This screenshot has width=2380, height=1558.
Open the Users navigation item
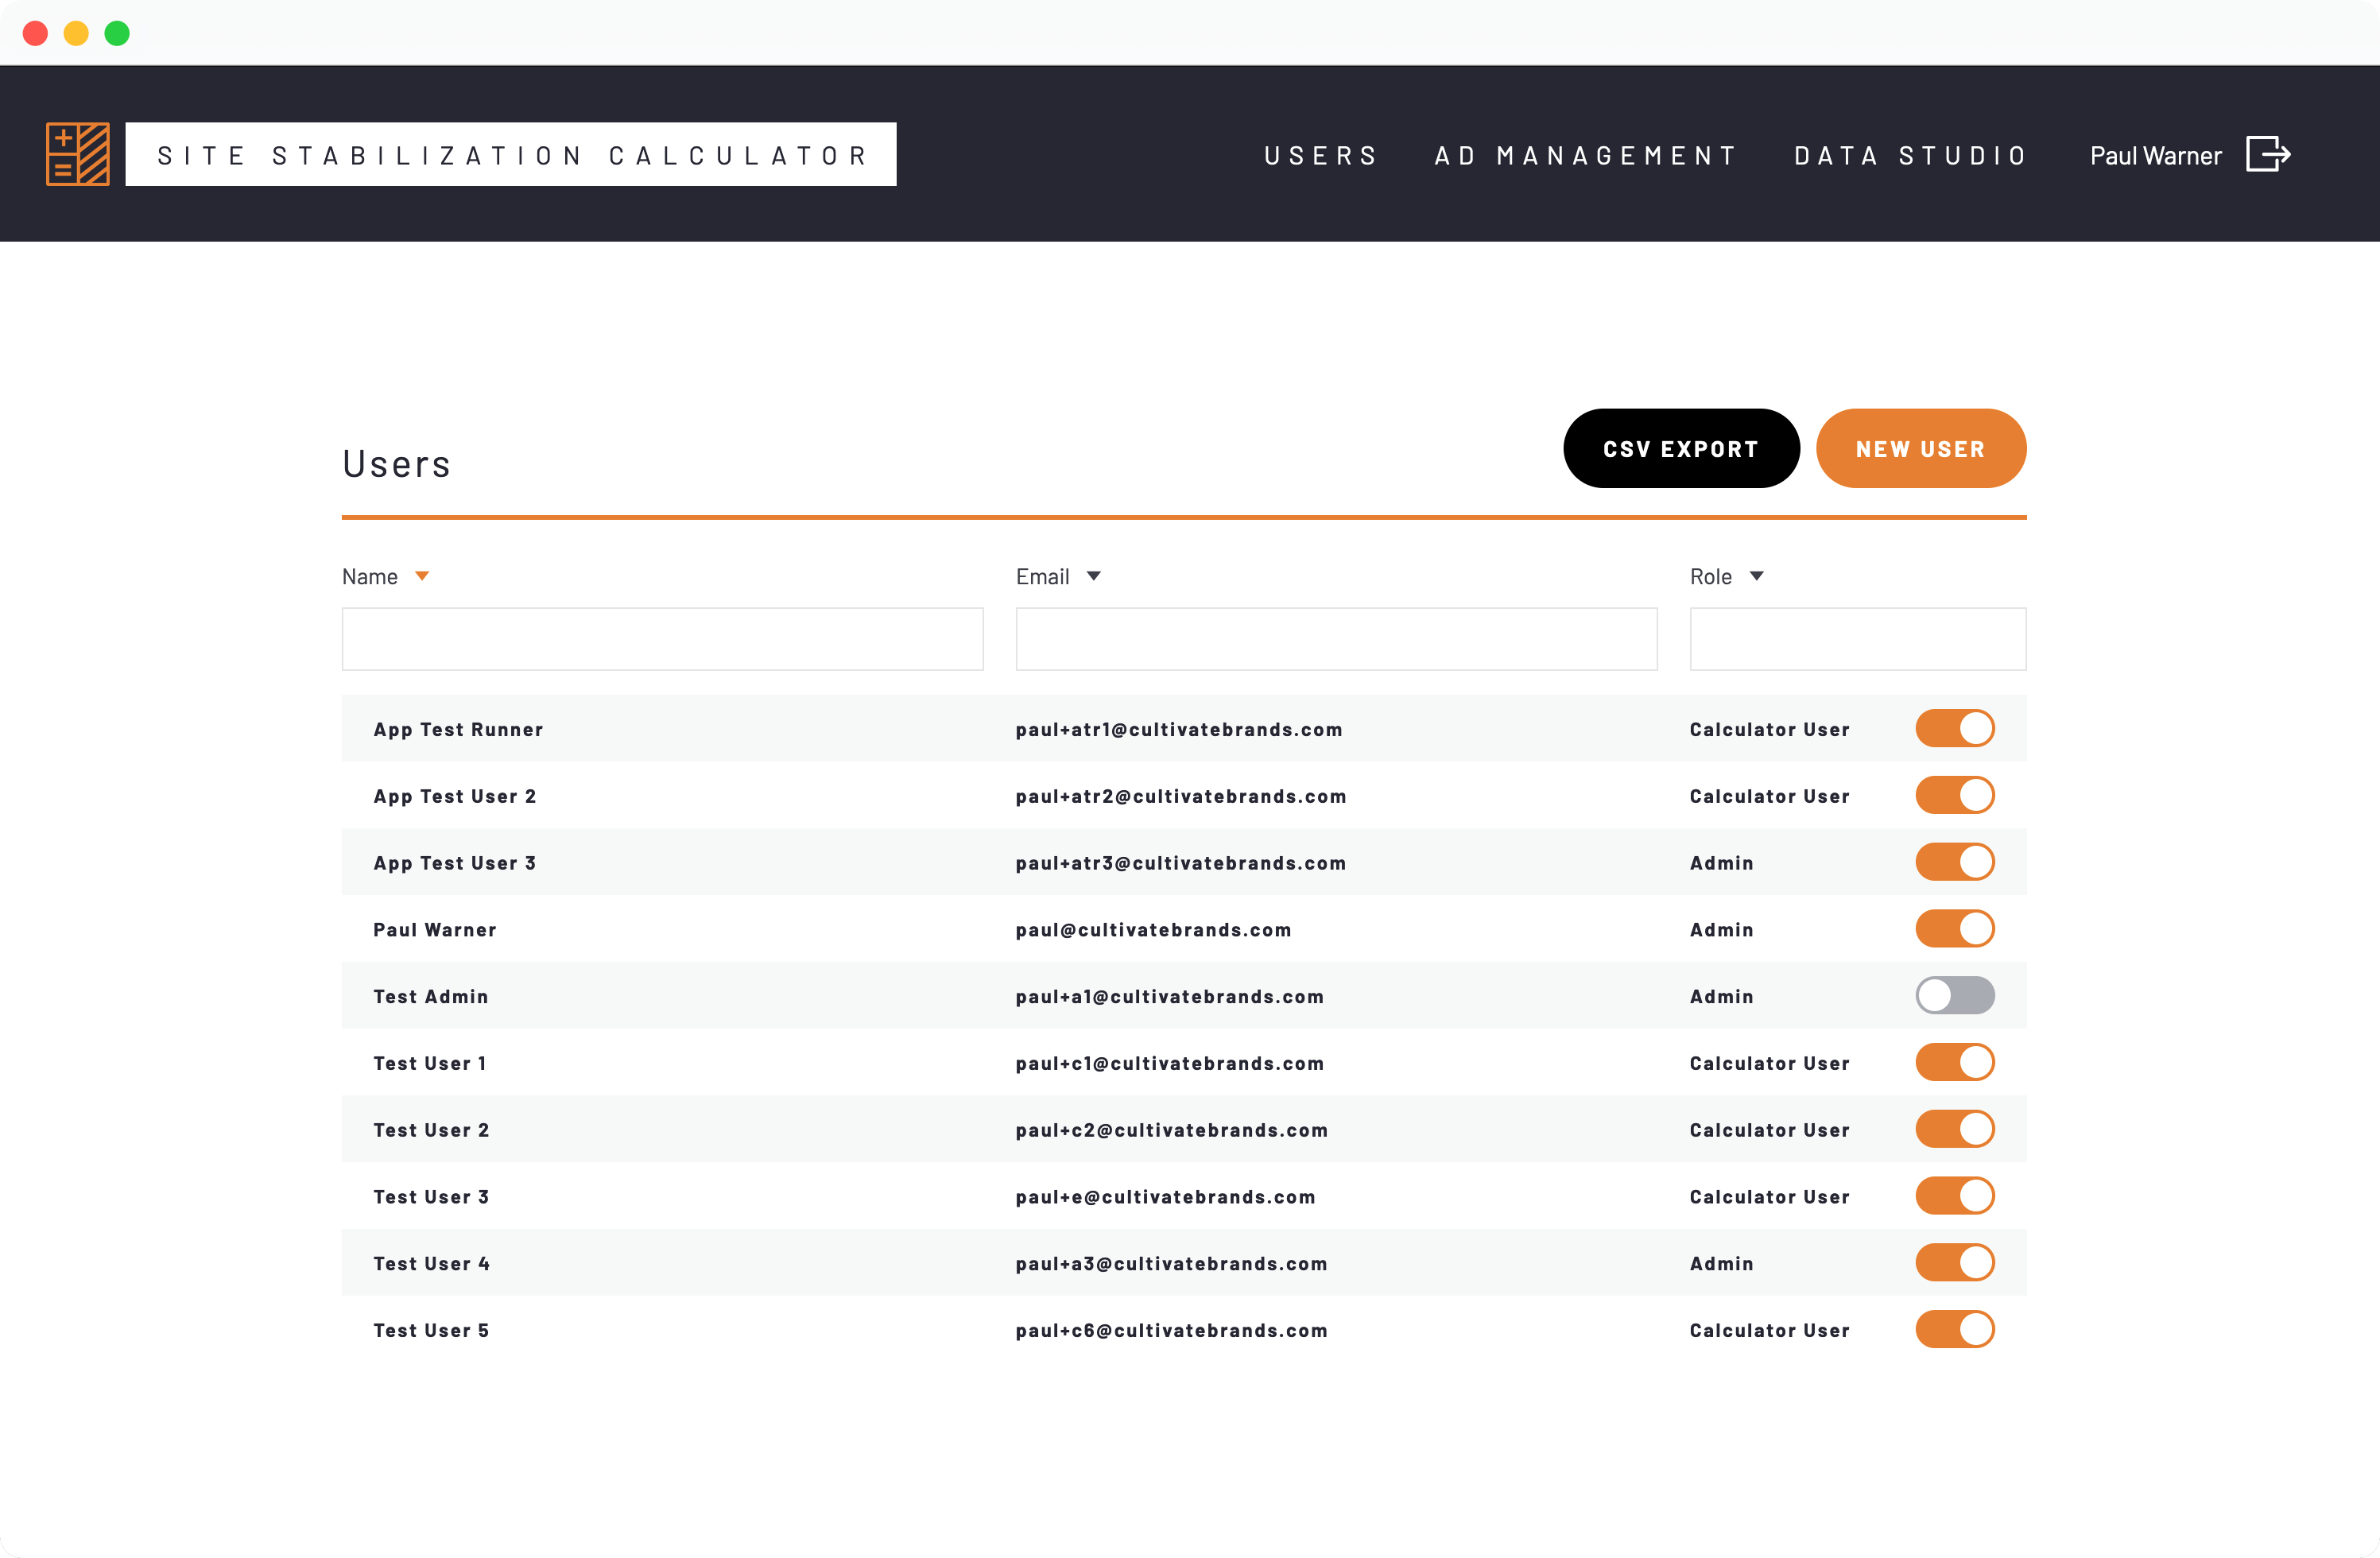point(1320,156)
